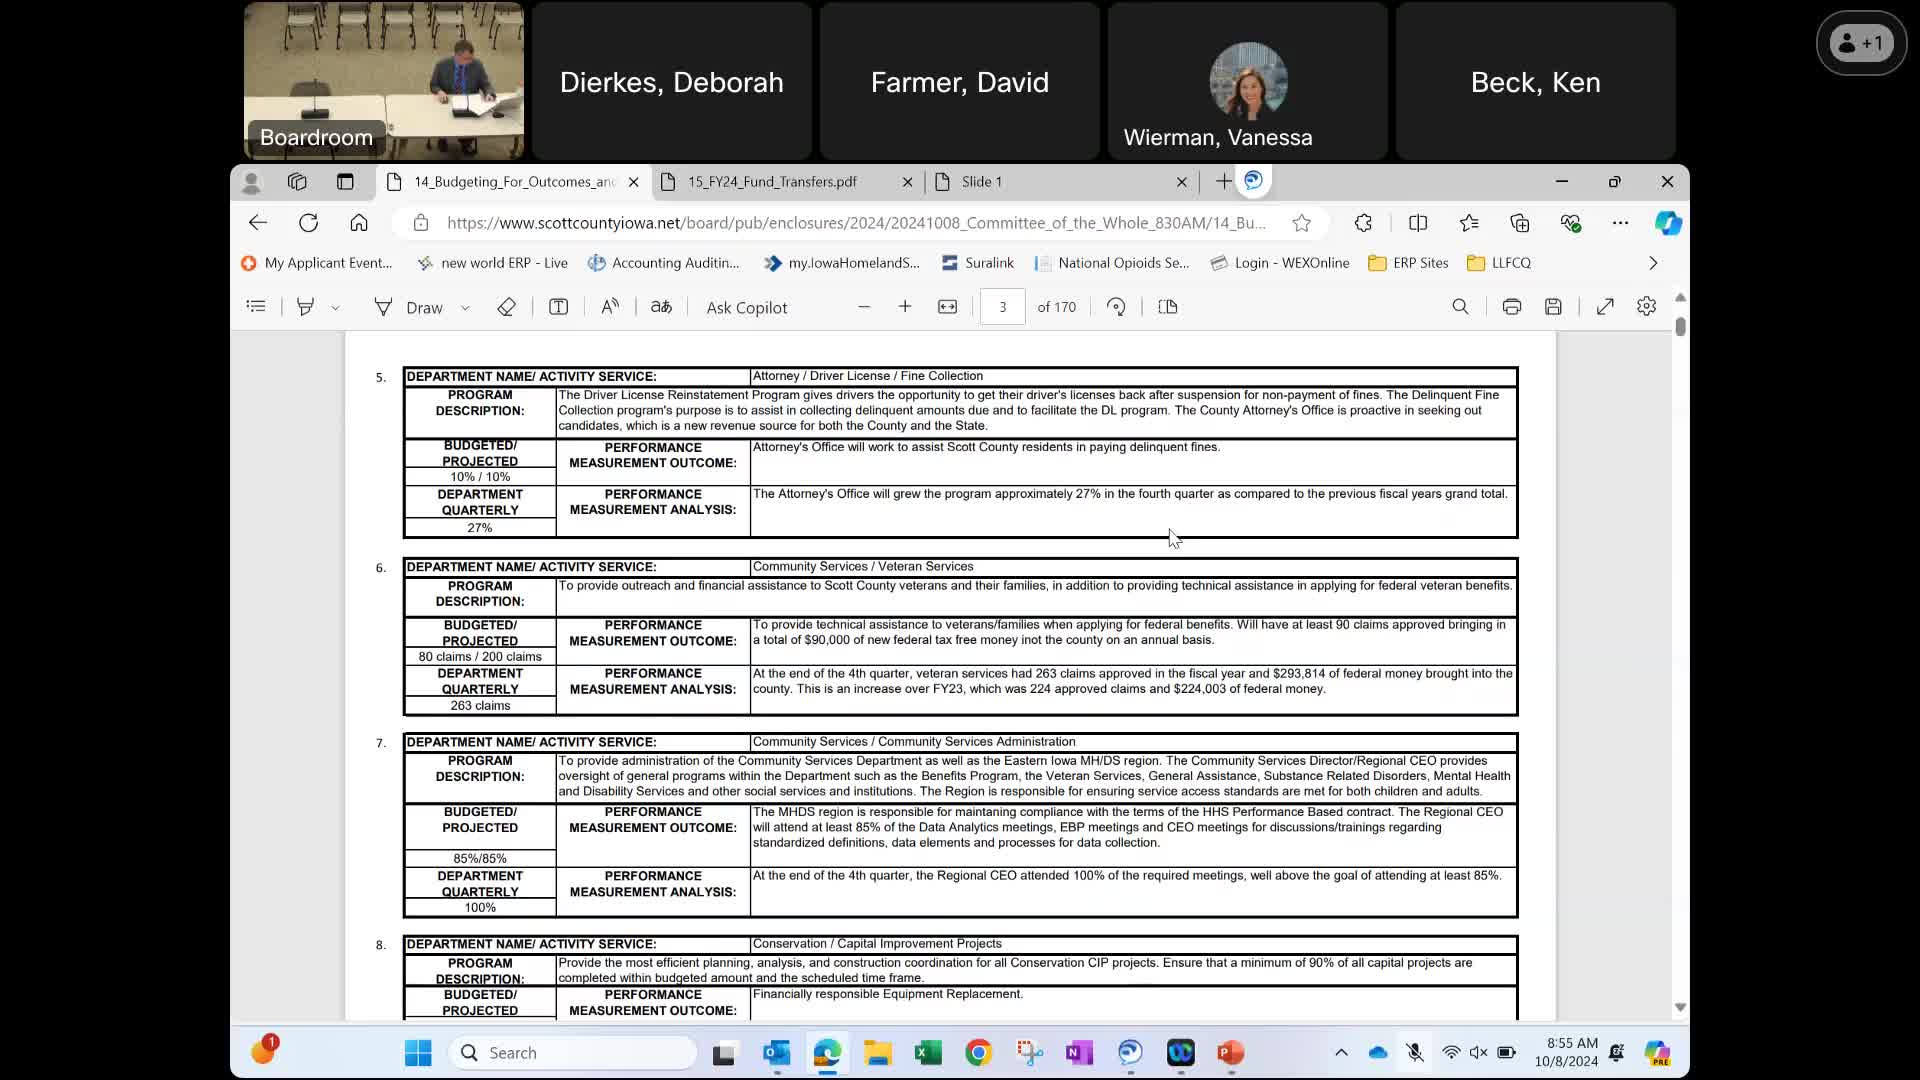
Task: Click the PDF vertical scrollbar thumb
Action: 1680,326
